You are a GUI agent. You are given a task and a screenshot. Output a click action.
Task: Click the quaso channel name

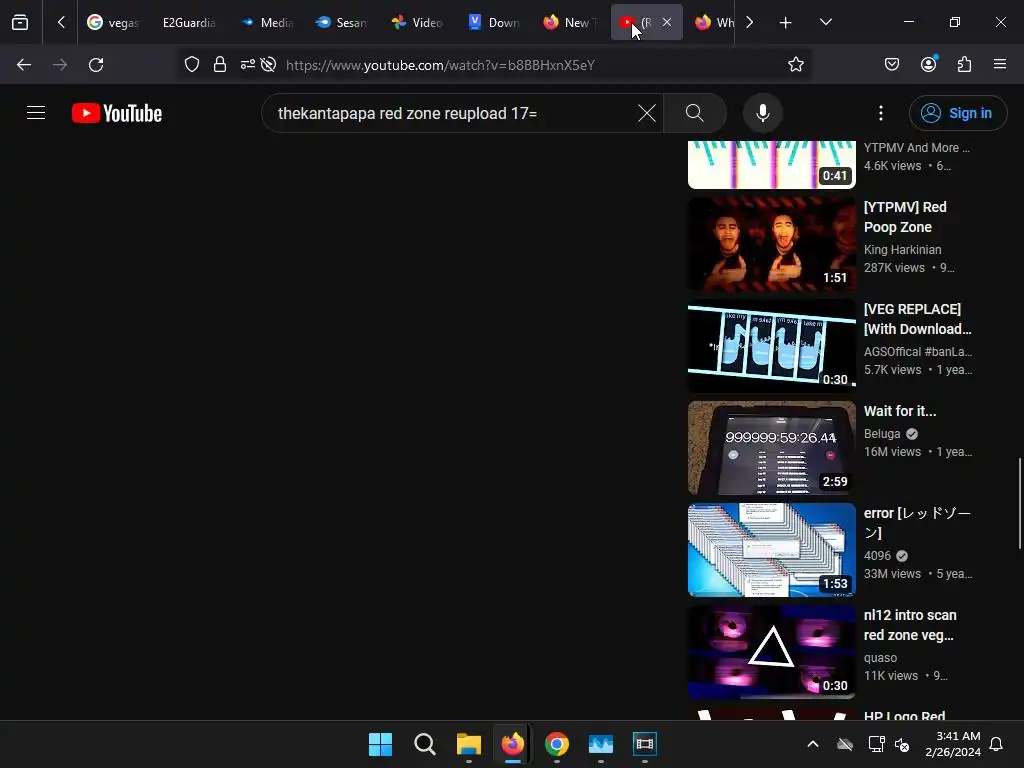[x=880, y=658]
